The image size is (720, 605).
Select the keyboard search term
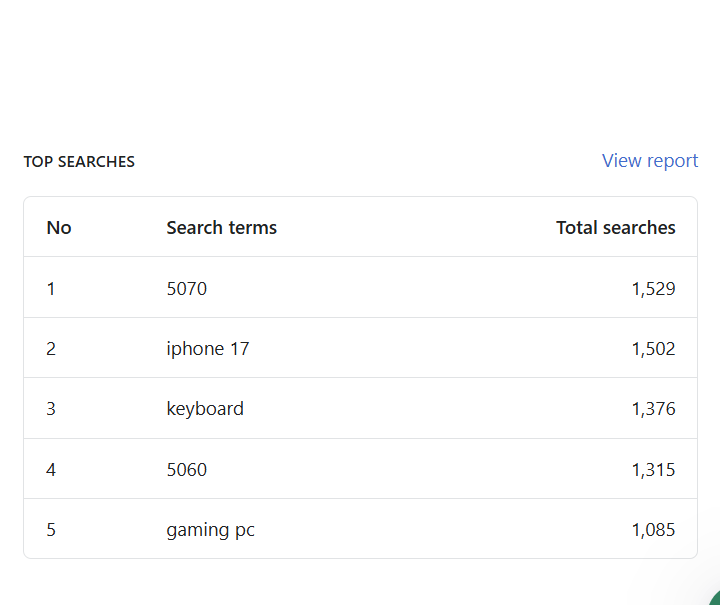coord(205,409)
